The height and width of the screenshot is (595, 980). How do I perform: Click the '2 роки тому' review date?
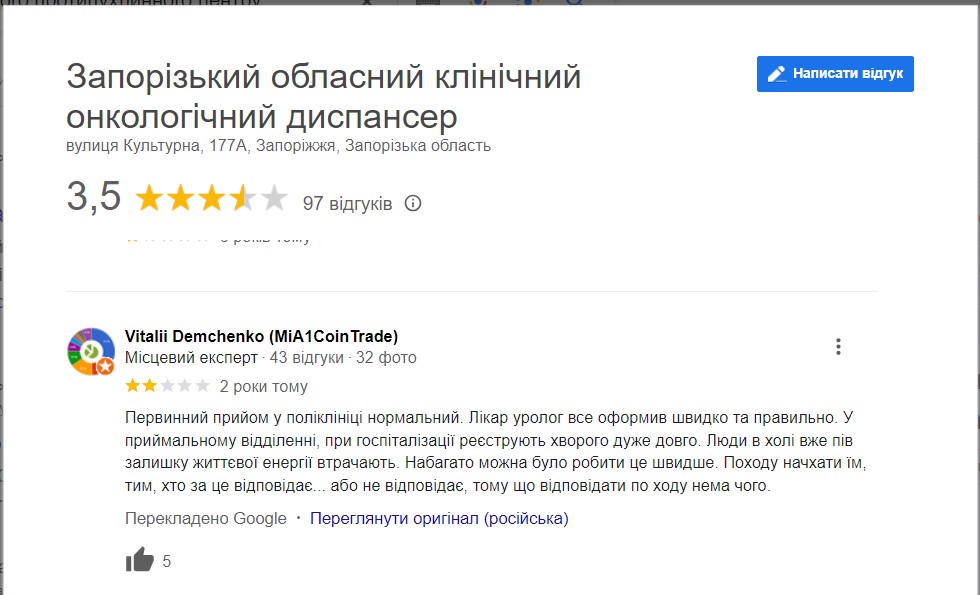click(x=264, y=386)
